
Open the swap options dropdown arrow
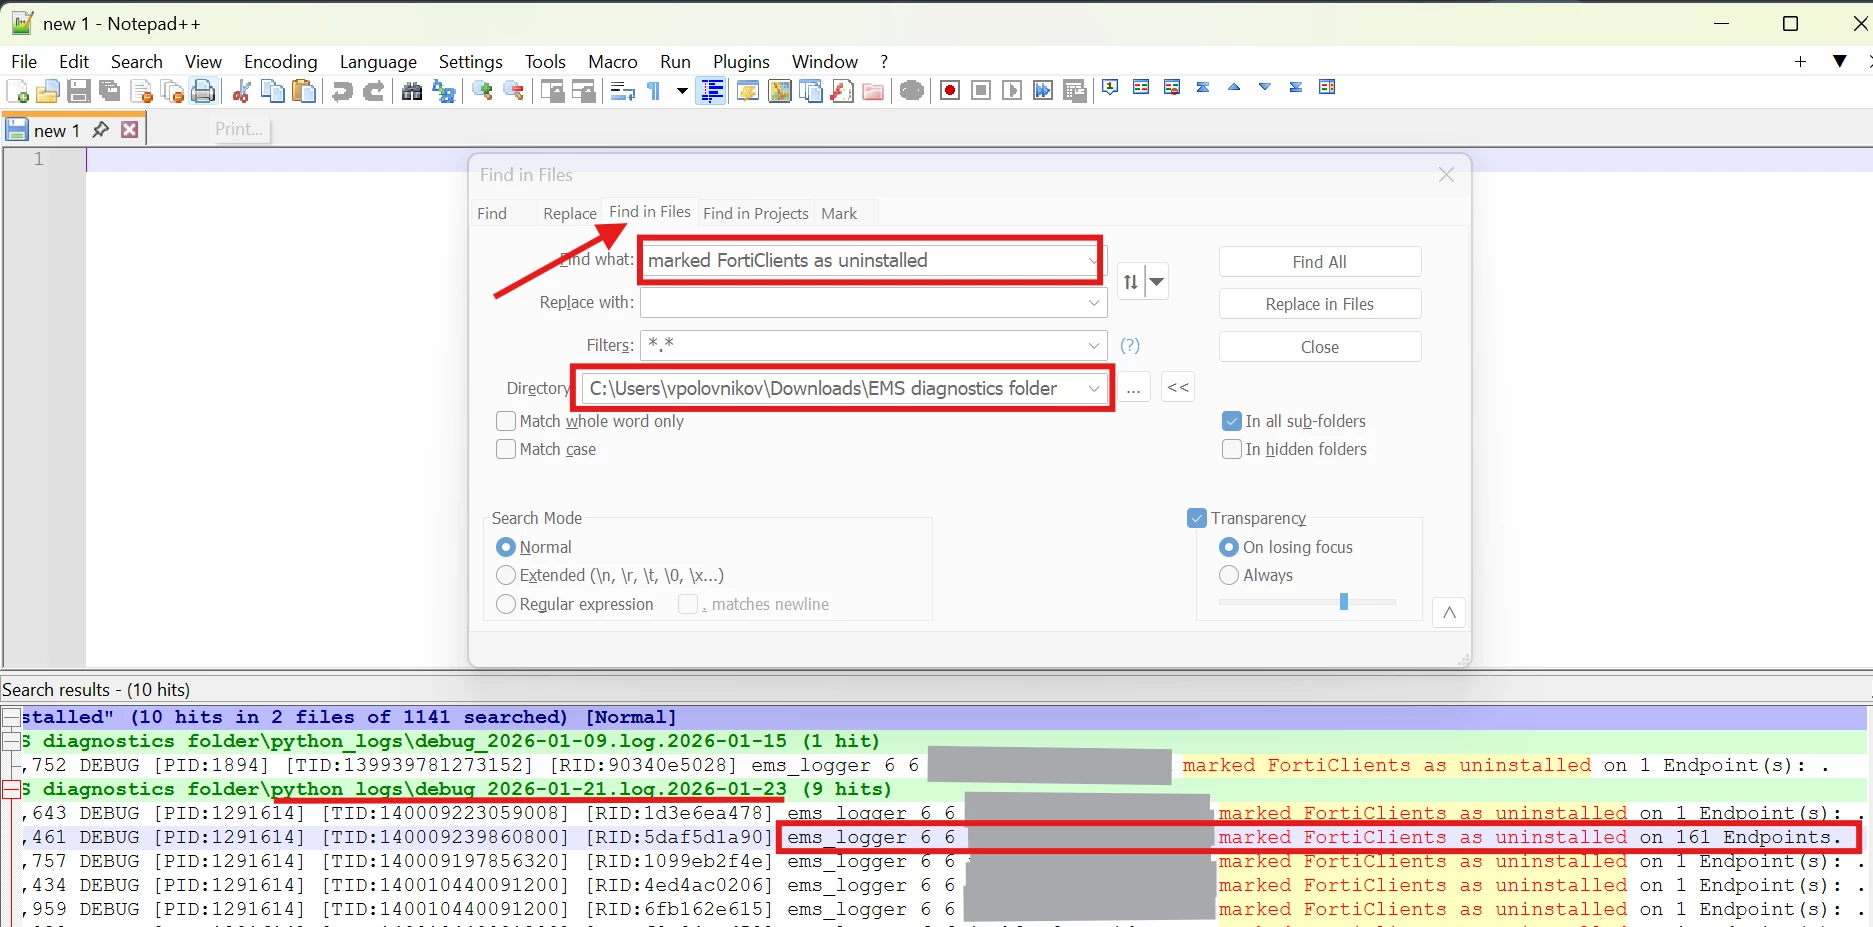click(1156, 282)
